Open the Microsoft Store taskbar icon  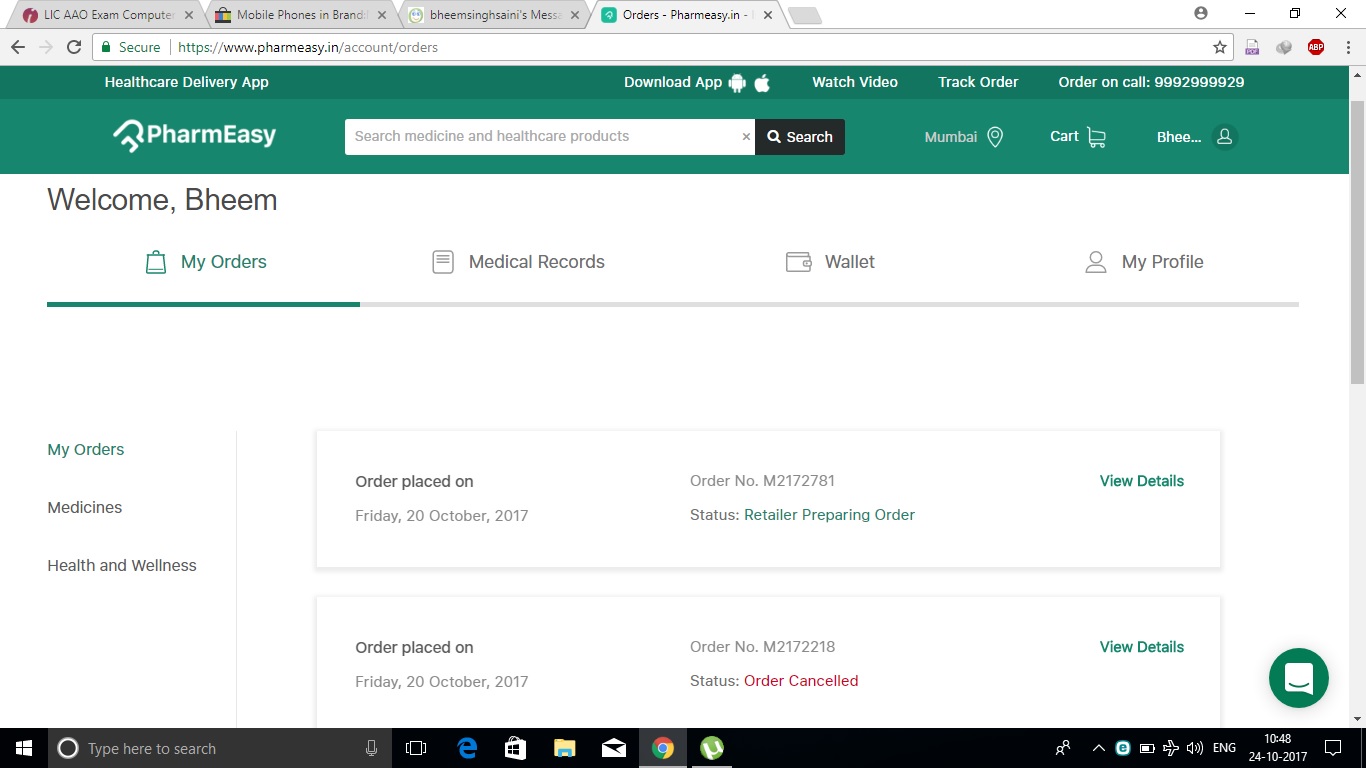(x=516, y=748)
